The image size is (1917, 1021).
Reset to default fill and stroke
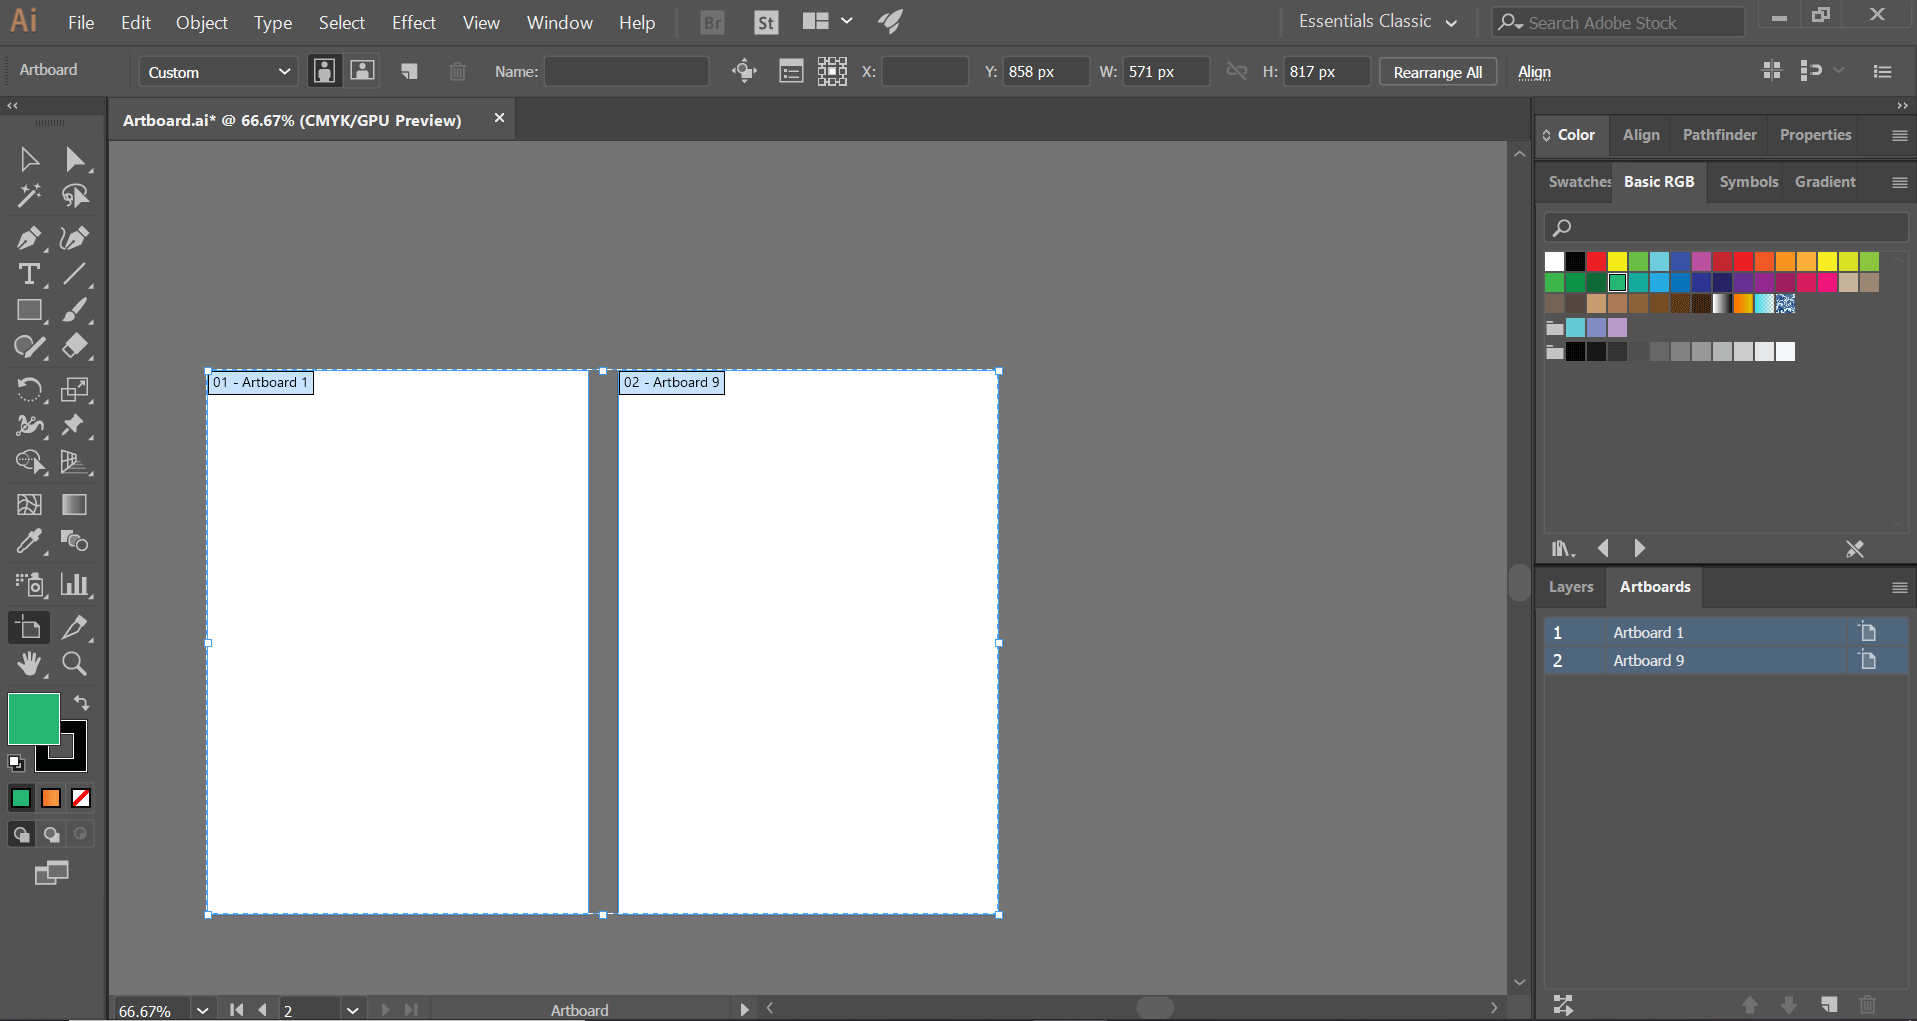point(16,763)
